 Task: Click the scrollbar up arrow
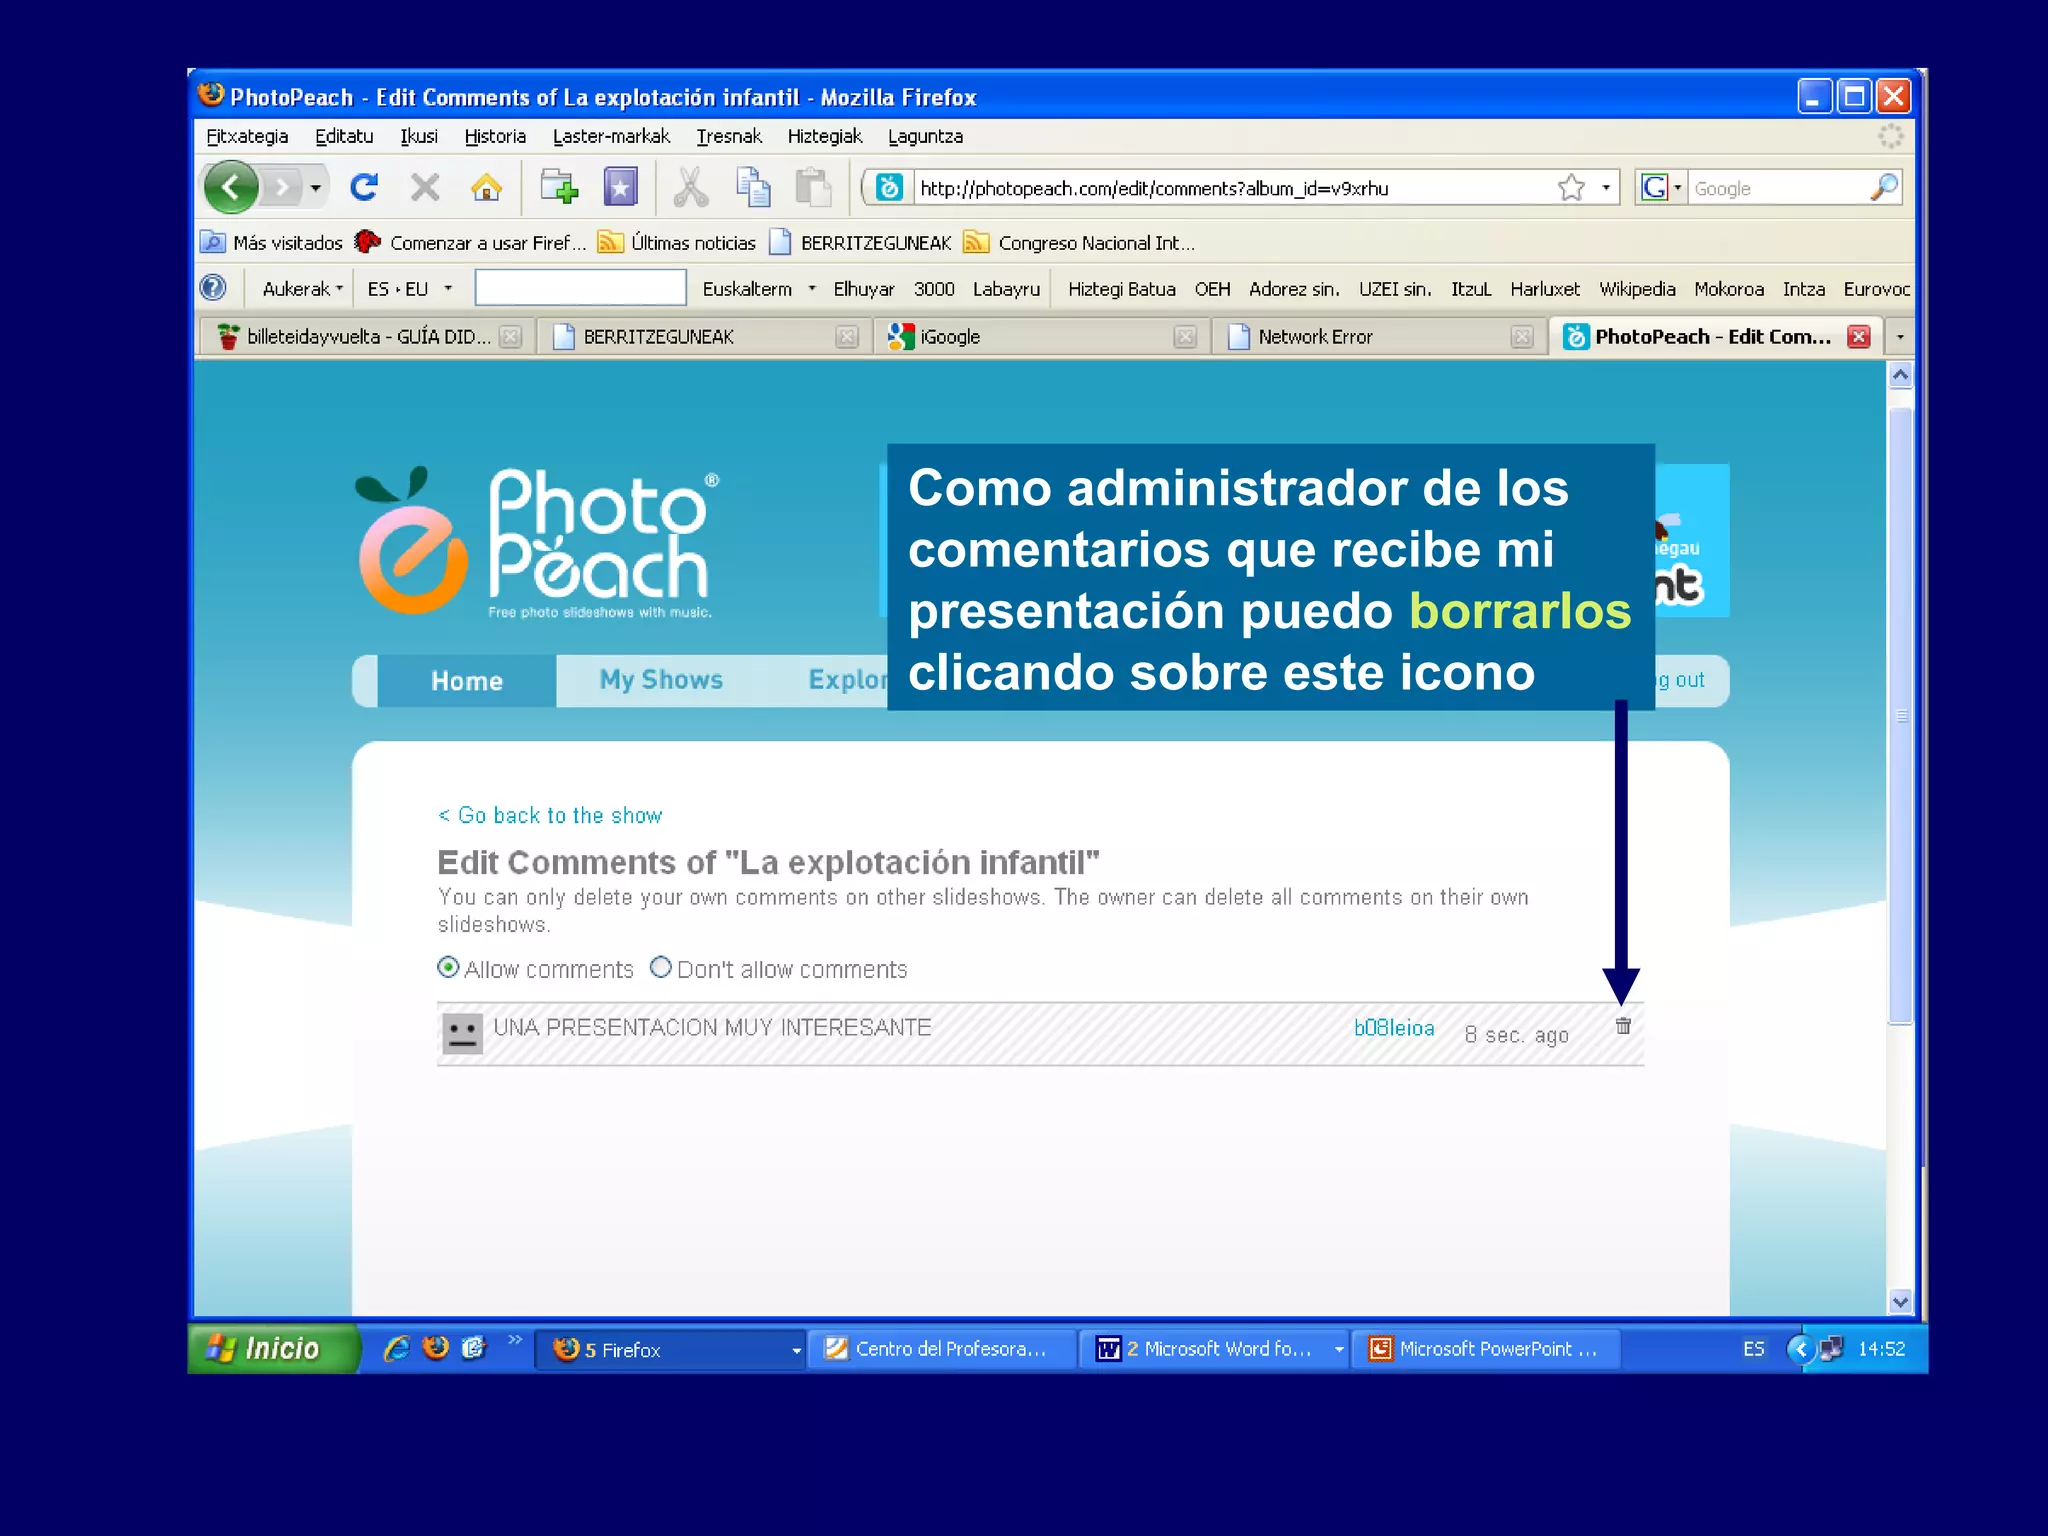[1900, 374]
